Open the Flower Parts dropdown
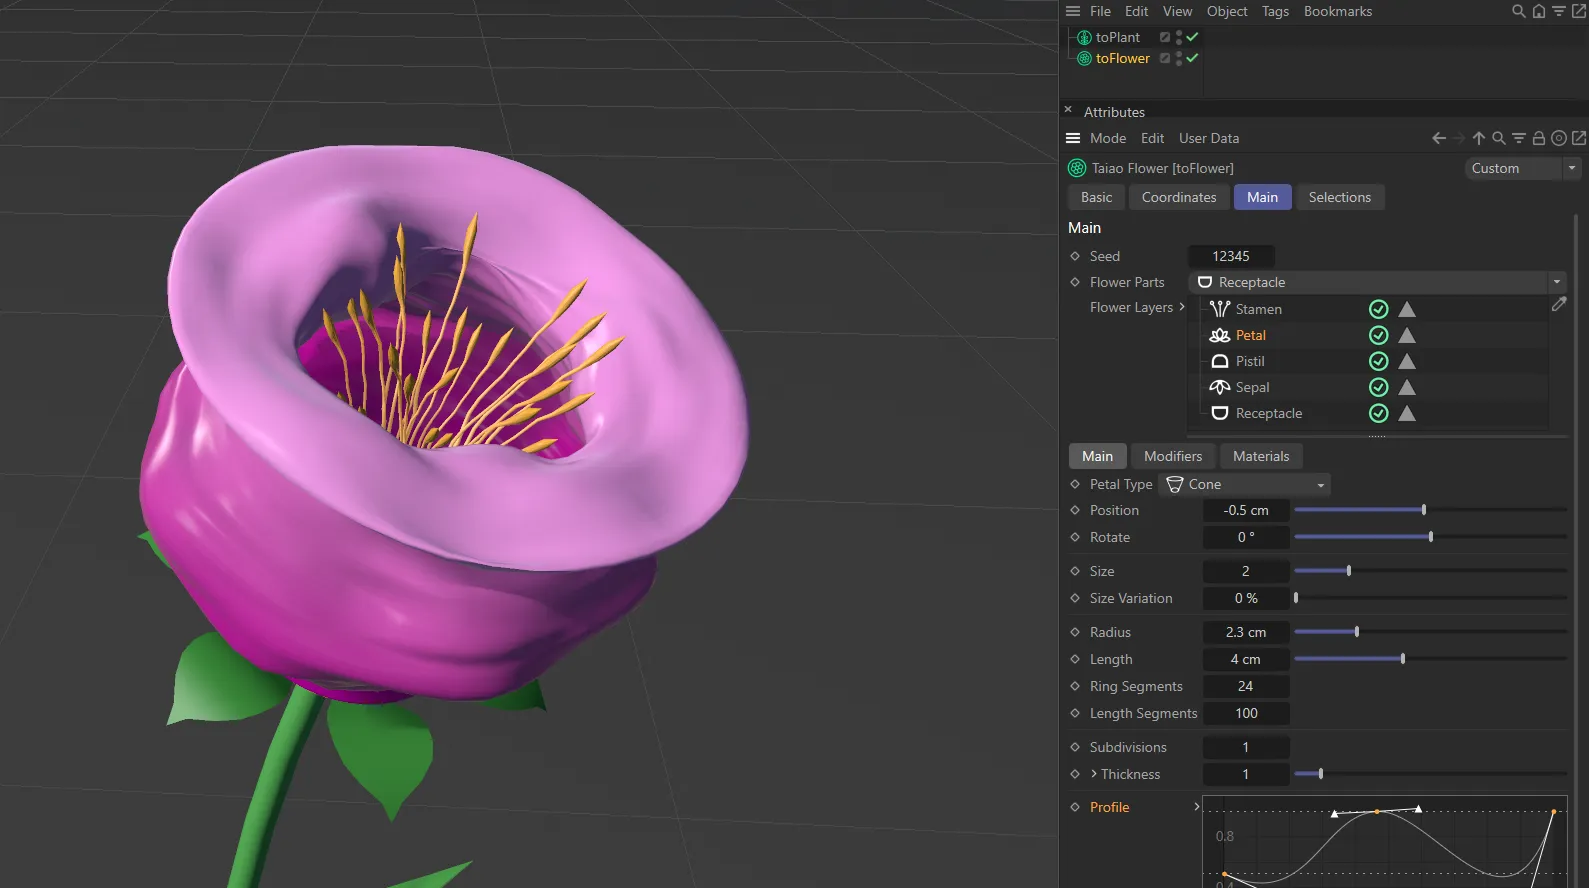This screenshot has height=888, width=1589. [x=1377, y=282]
